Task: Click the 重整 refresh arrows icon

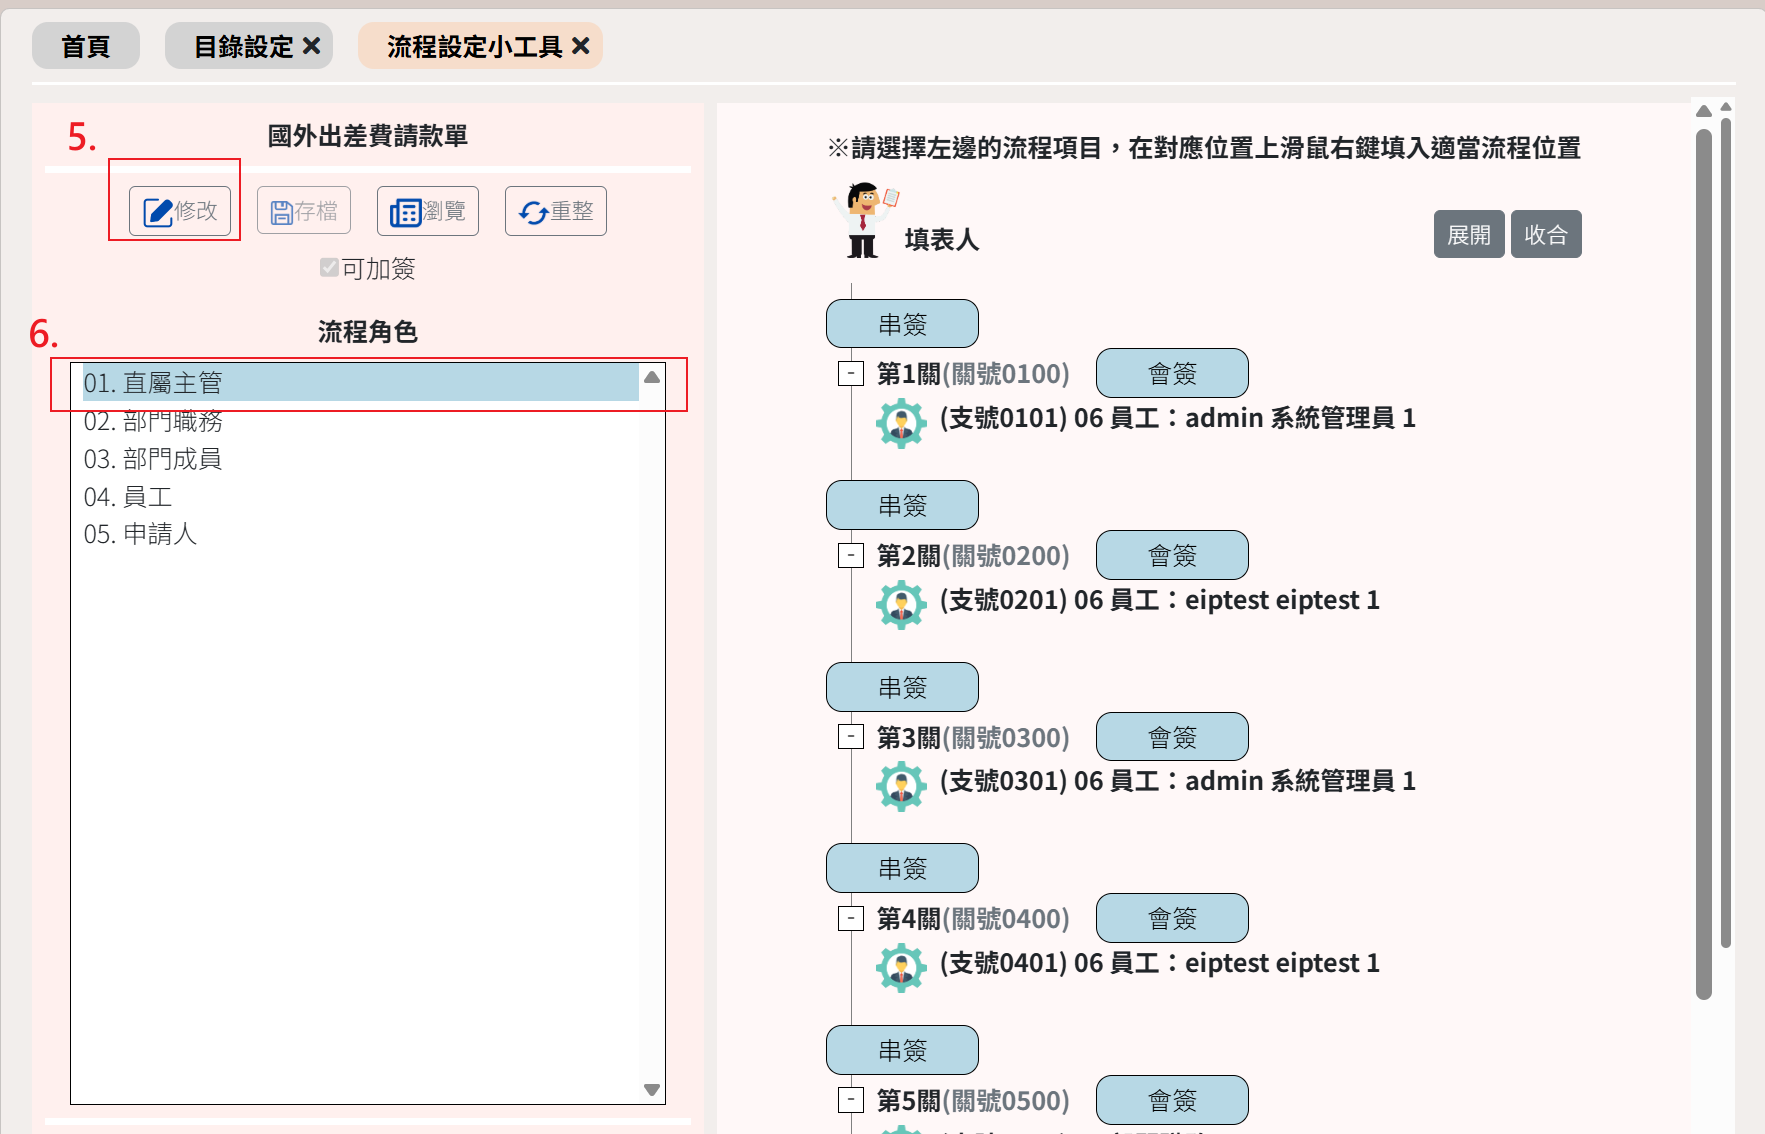Action: (x=533, y=212)
